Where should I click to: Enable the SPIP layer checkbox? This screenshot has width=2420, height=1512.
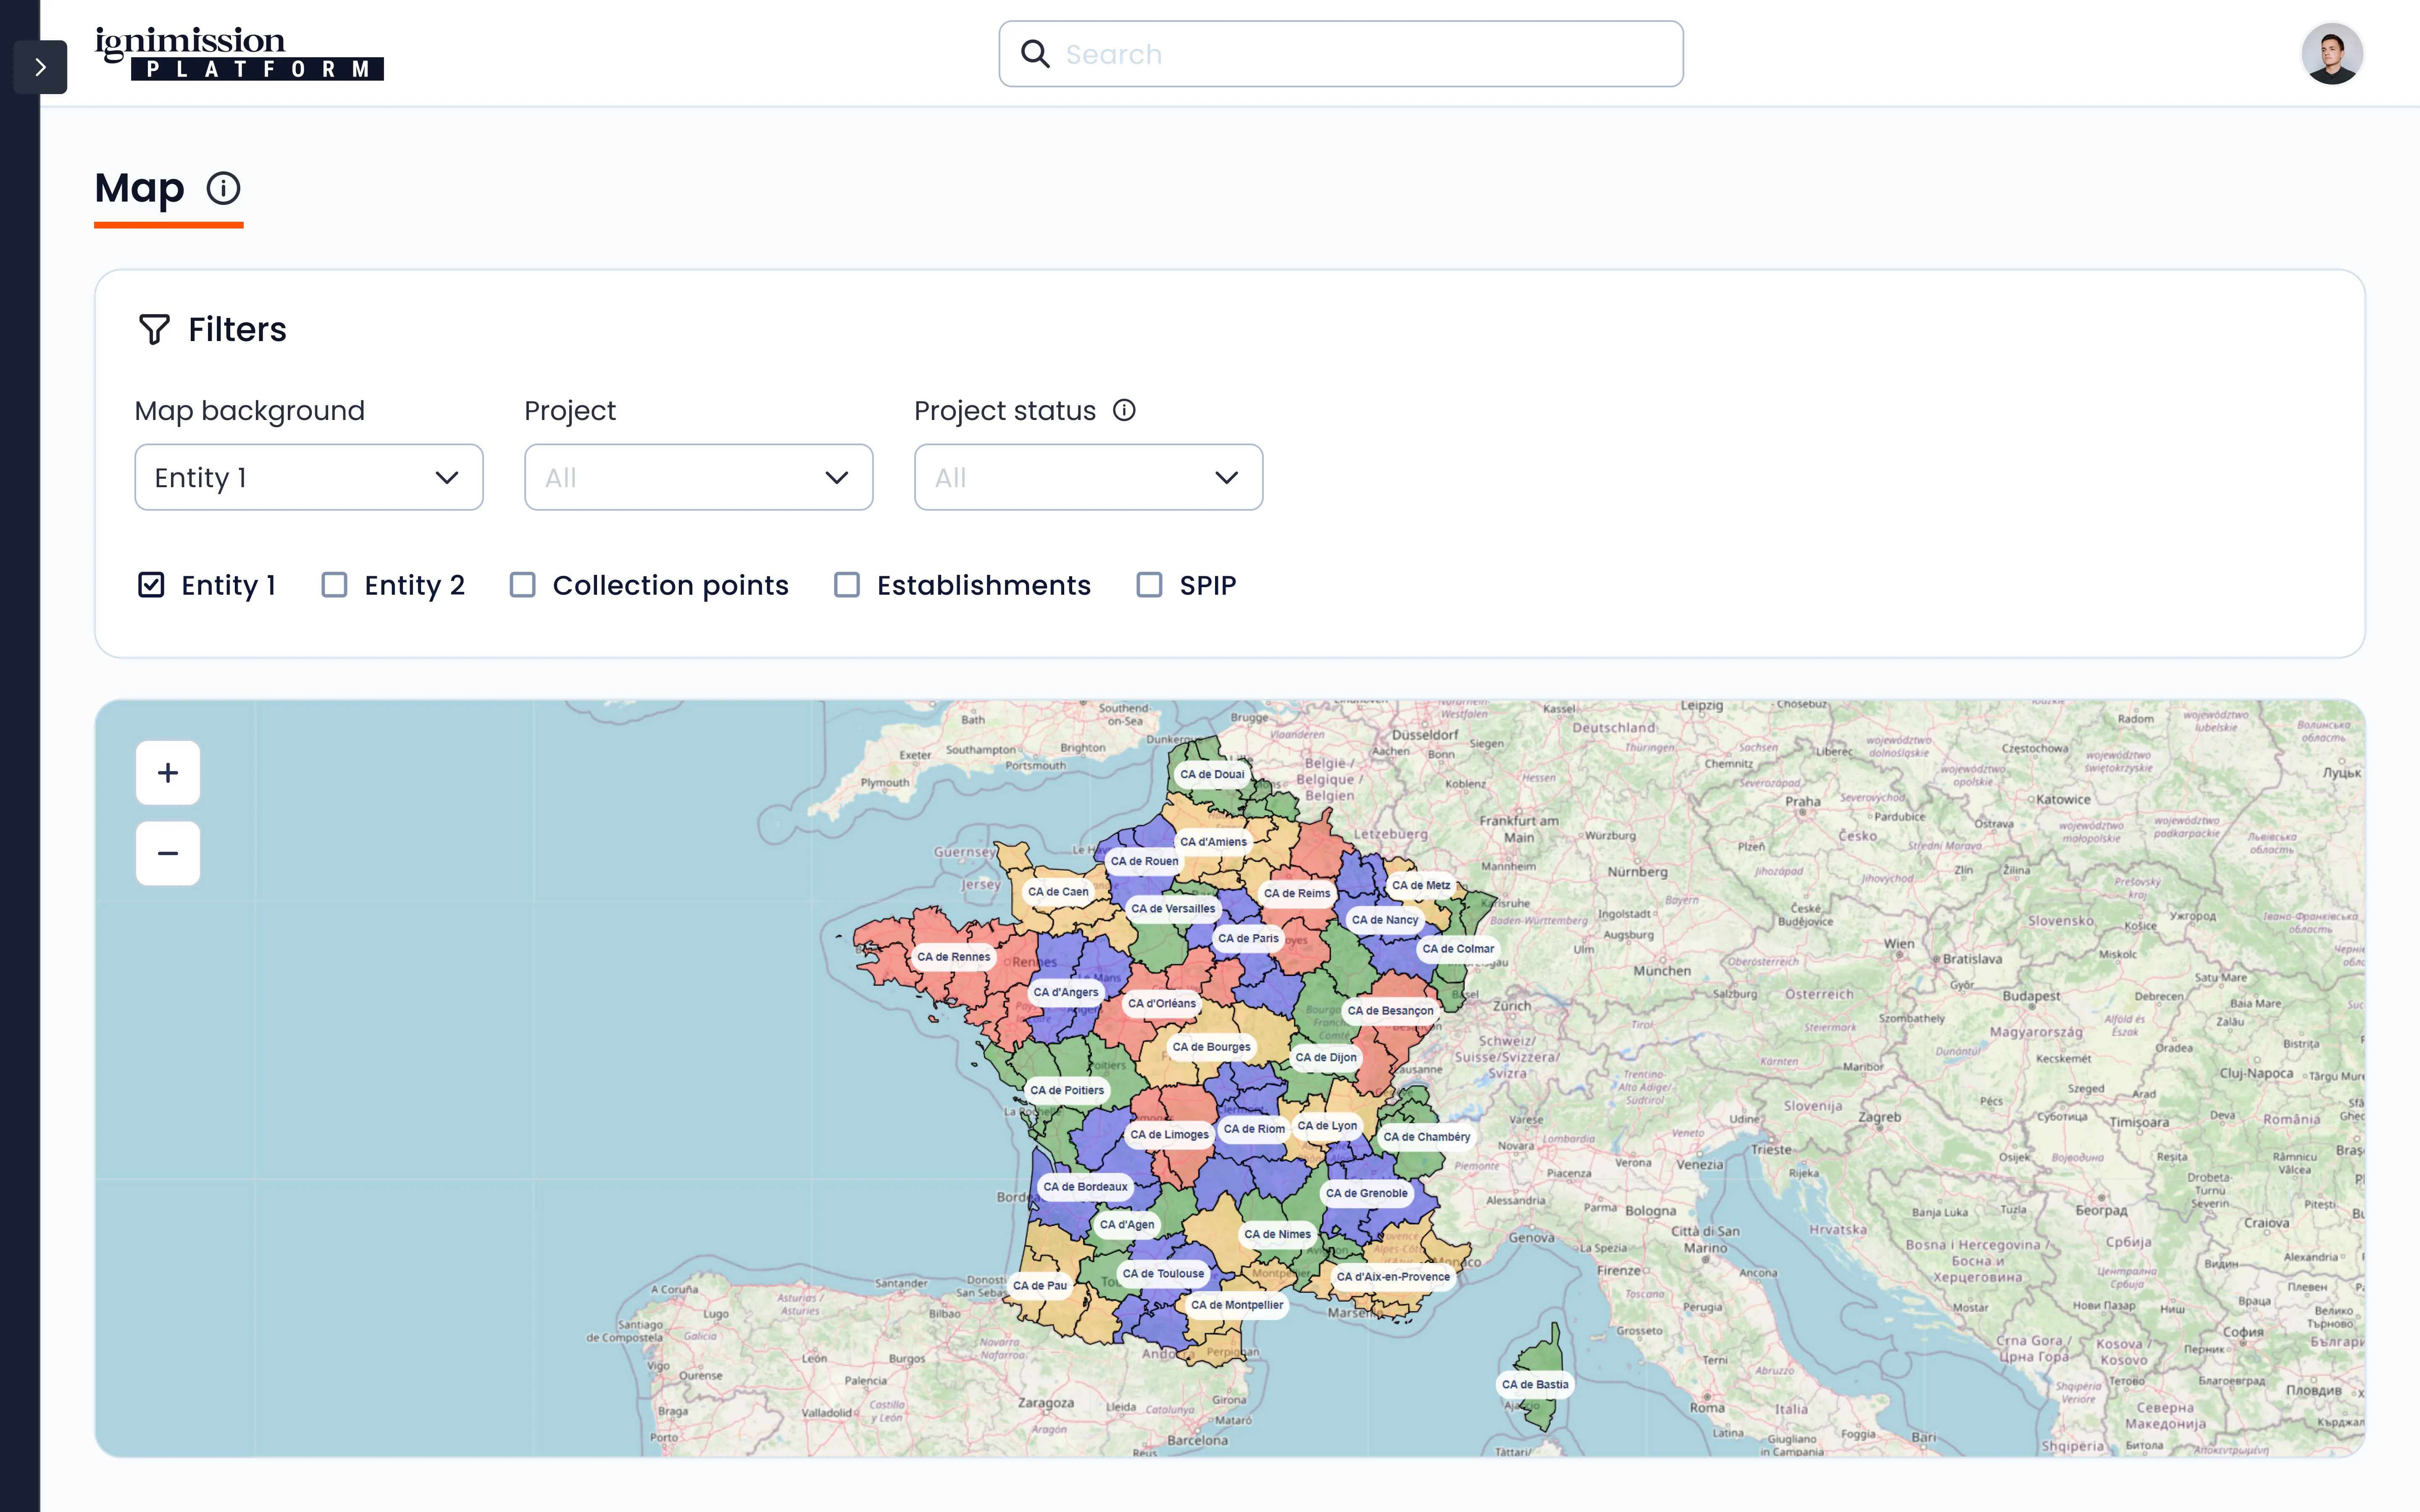(1149, 585)
